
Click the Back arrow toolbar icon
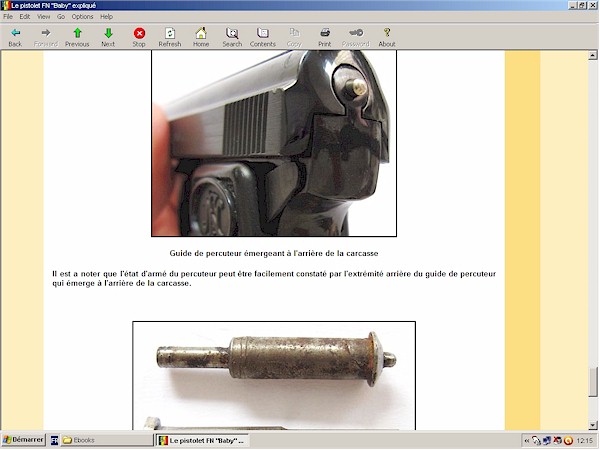coord(15,37)
